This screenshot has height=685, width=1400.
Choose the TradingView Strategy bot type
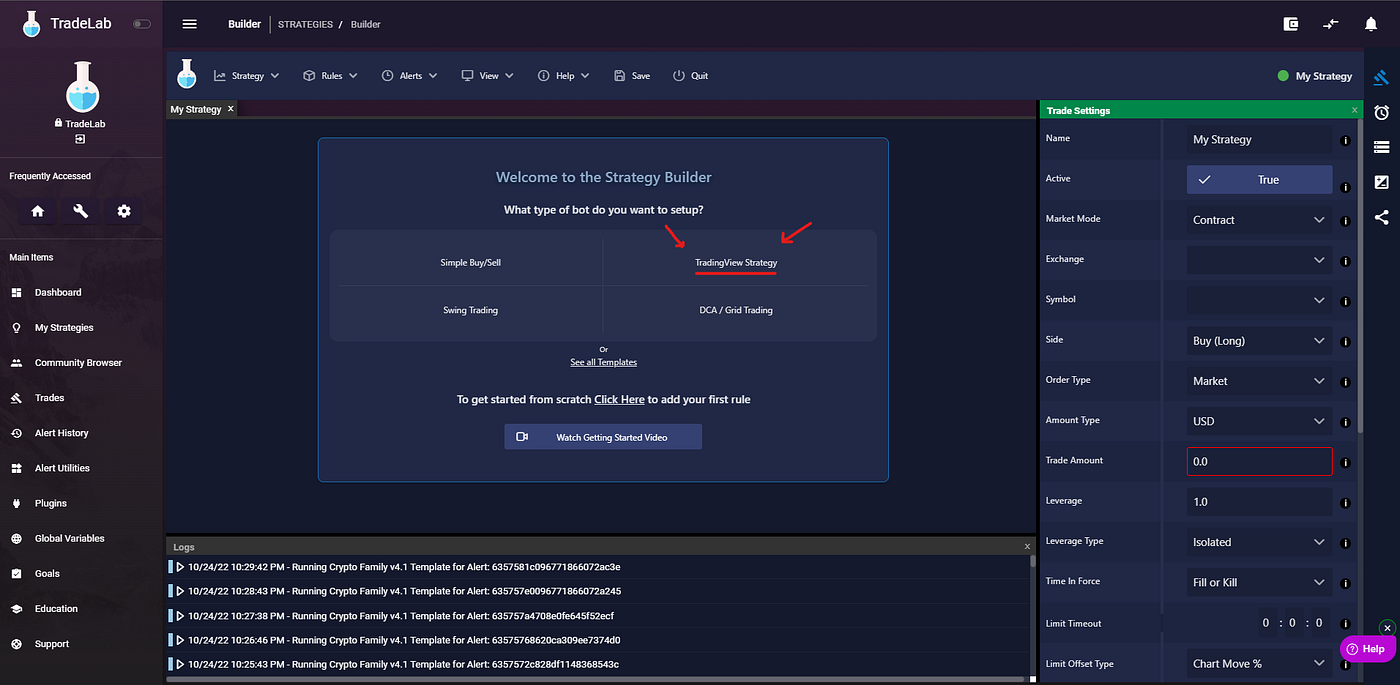[736, 262]
